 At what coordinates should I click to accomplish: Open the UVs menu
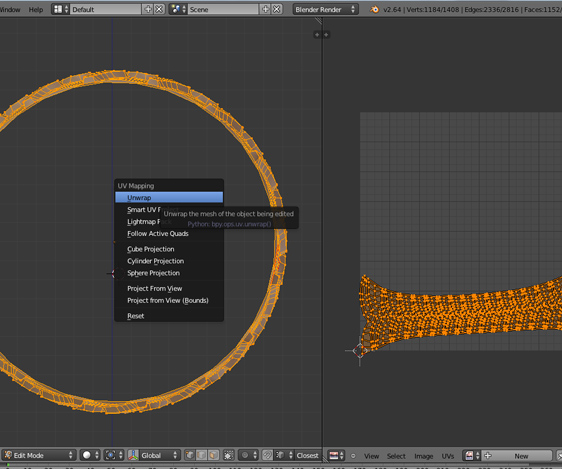[448, 456]
